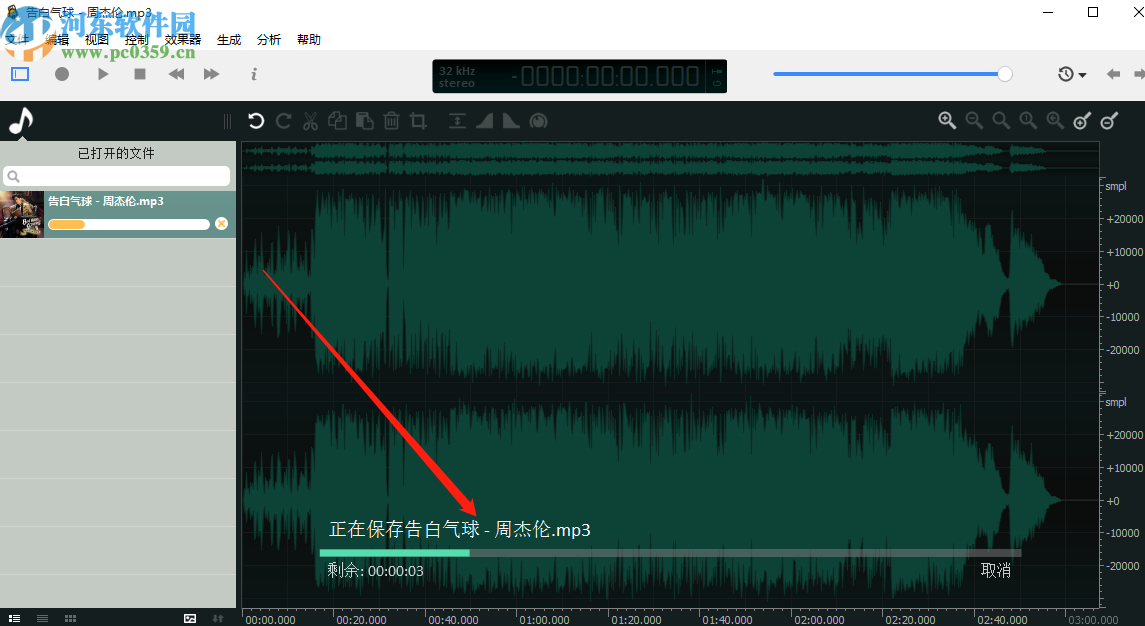1145x626 pixels.
Task: Click the redo arrow icon
Action: point(283,120)
